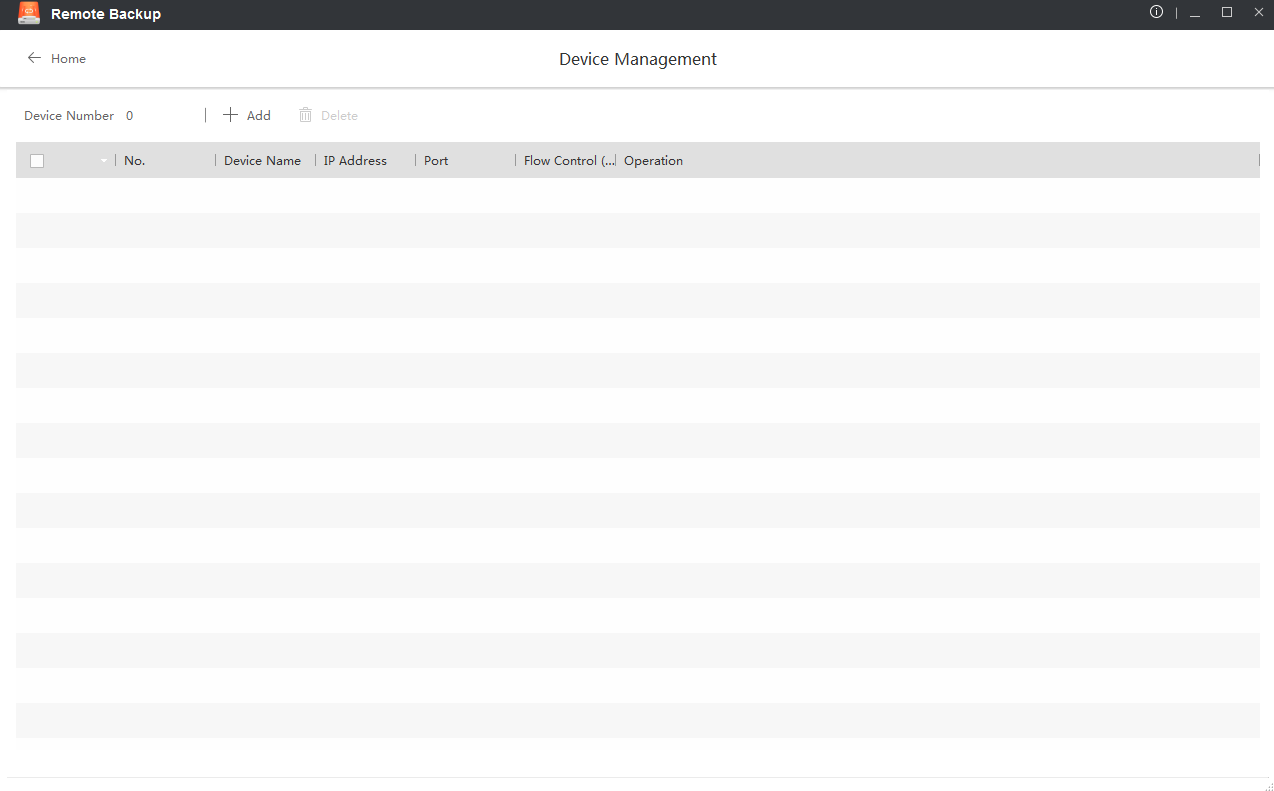Click the back arrow icon beside Home
The image size is (1274, 791).
pyautogui.click(x=34, y=58)
